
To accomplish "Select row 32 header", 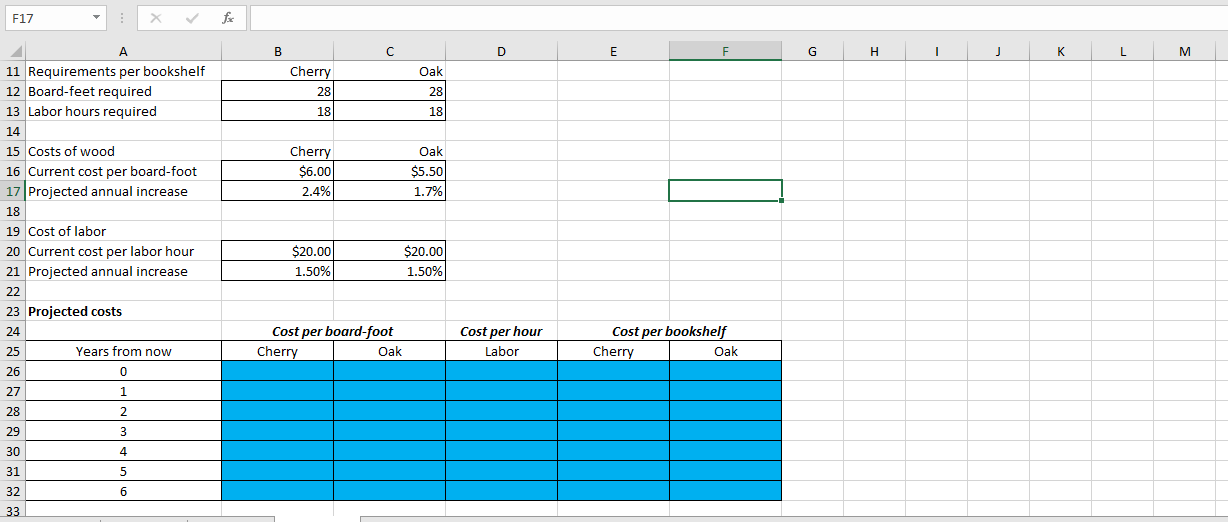I will [x=12, y=491].
